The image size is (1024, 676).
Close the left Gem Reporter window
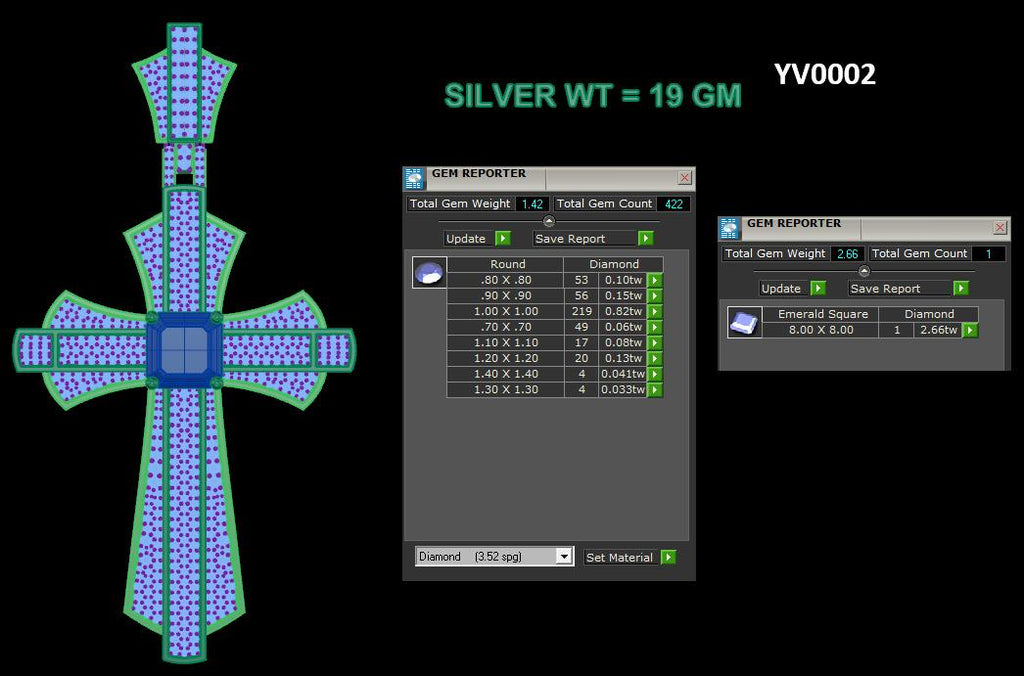tap(684, 178)
